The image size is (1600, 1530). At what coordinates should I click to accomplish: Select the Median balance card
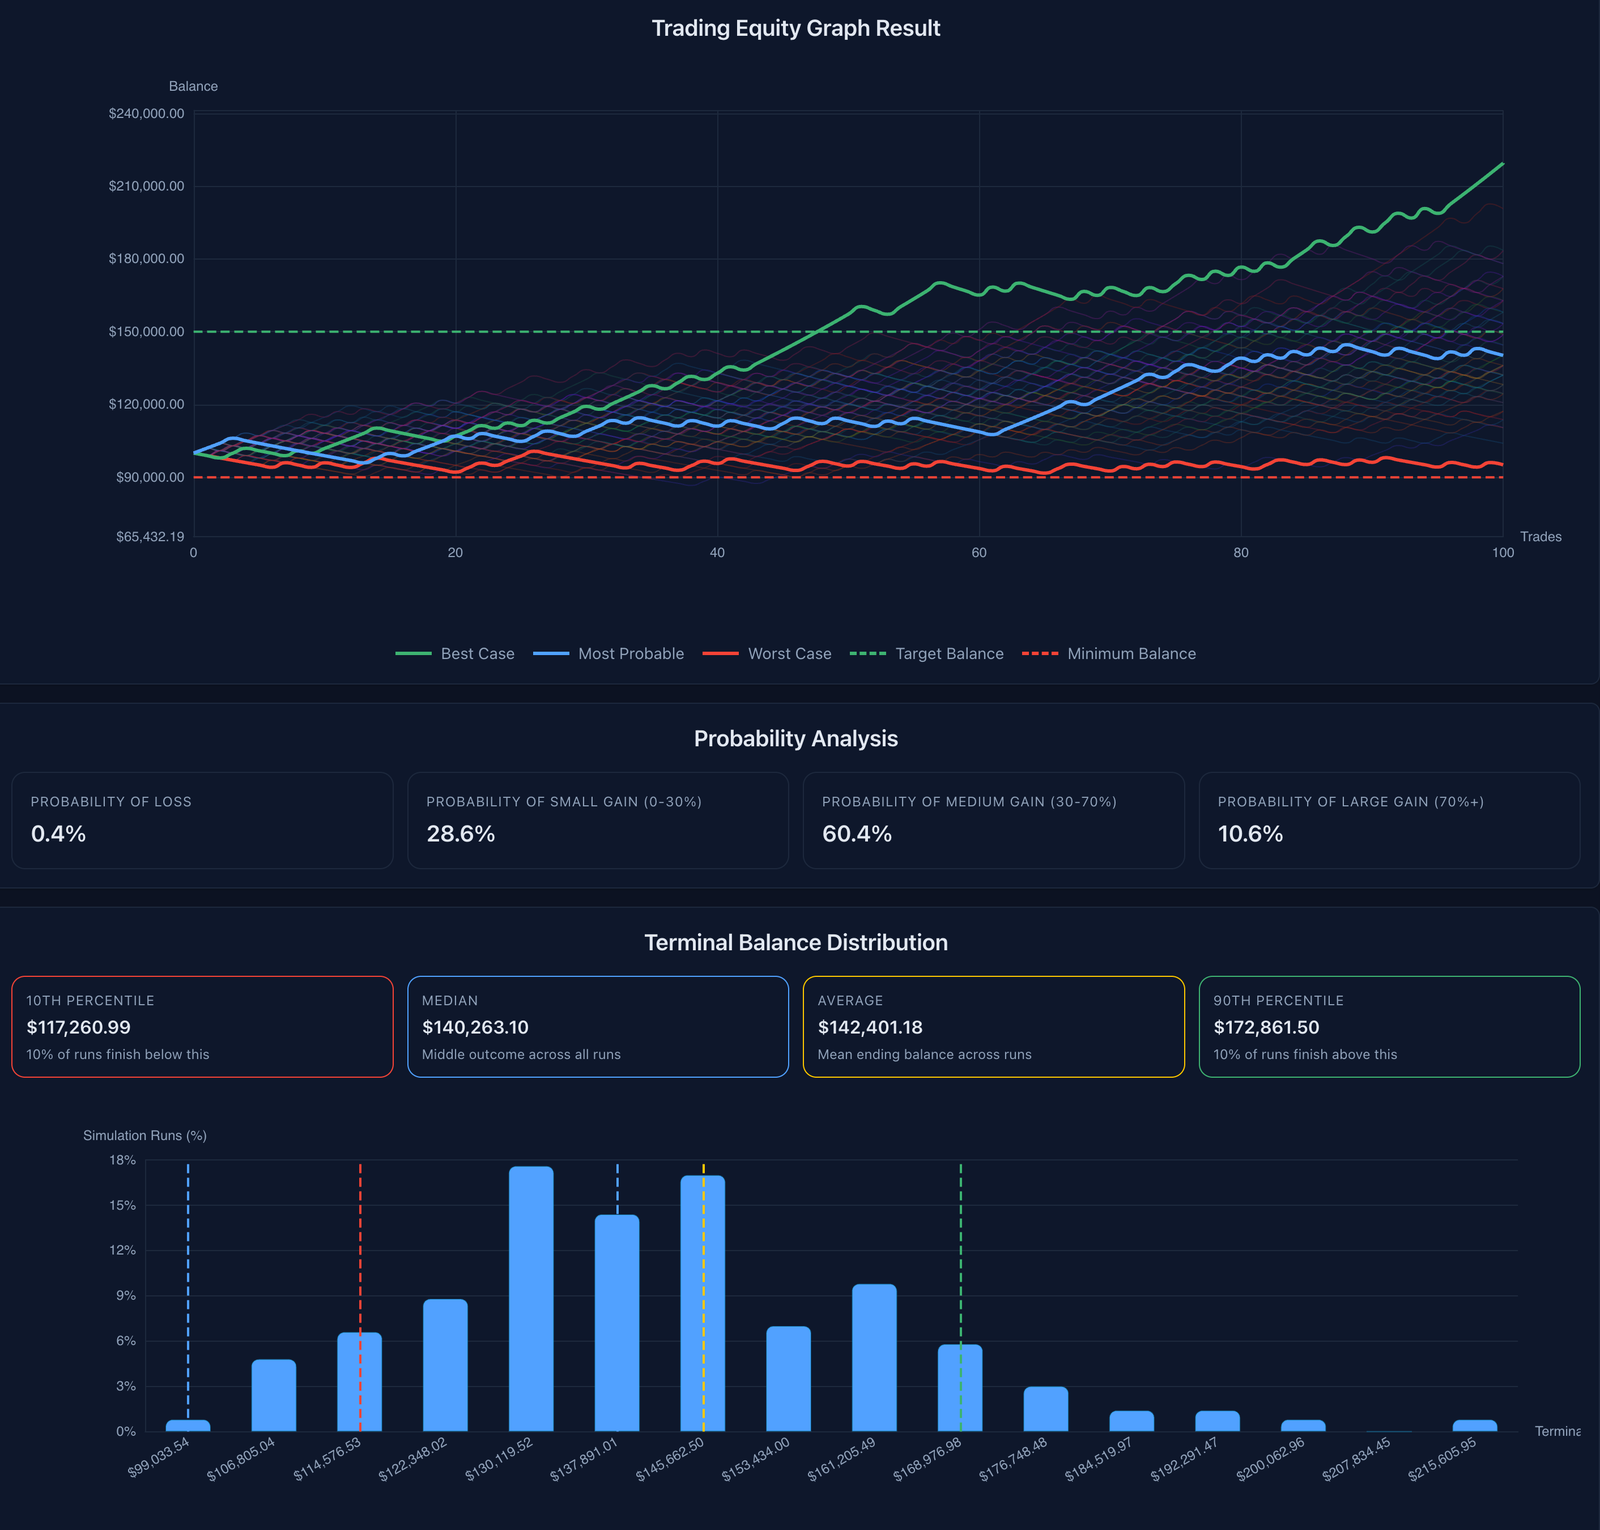[x=598, y=1027]
